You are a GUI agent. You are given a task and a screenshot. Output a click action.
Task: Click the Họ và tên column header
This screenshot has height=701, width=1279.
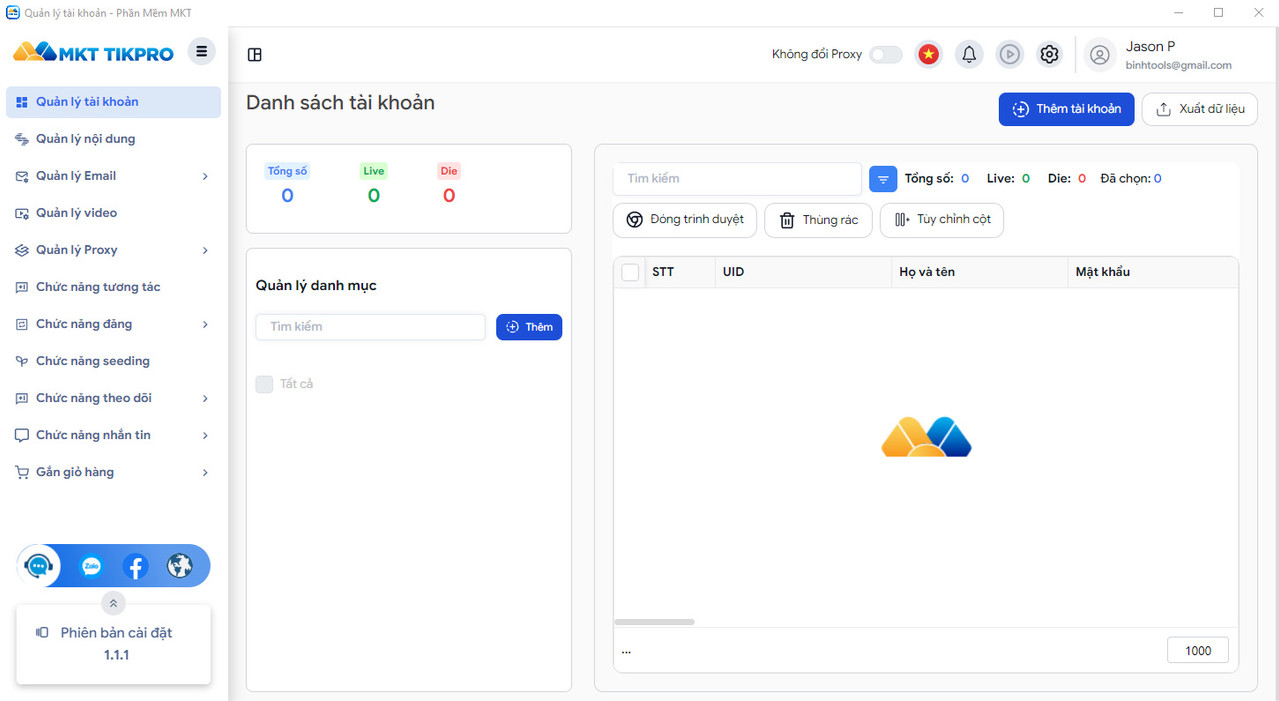click(x=979, y=272)
